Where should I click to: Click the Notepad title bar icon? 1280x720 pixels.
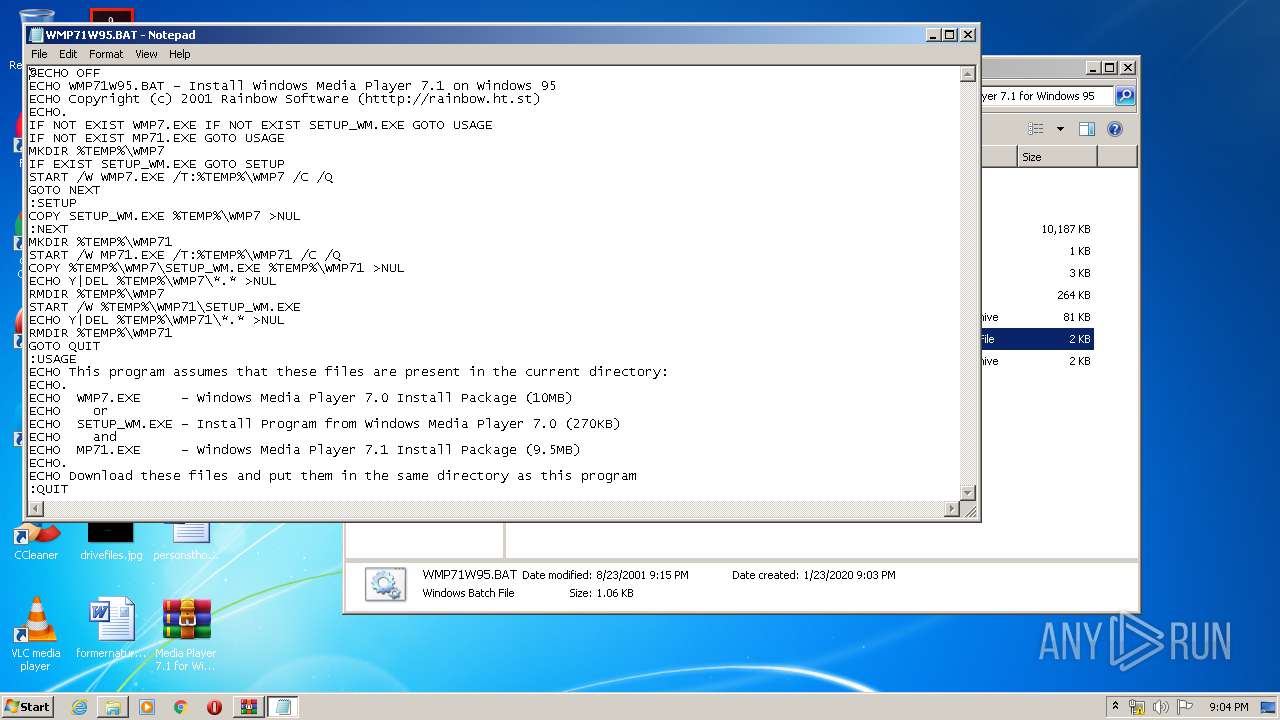[36, 35]
